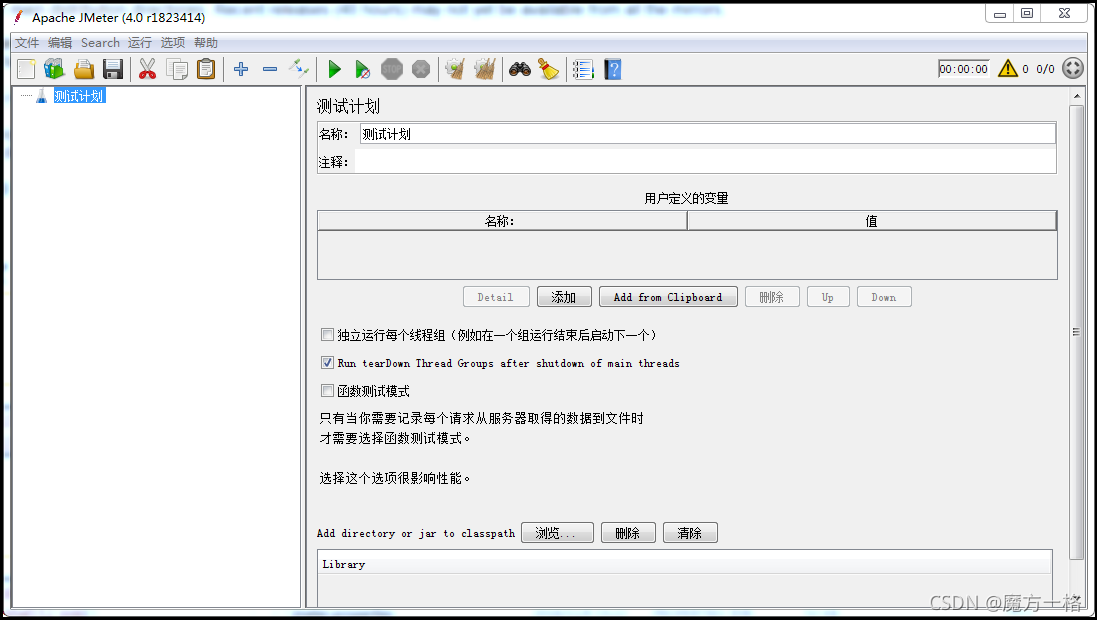Viewport: 1097px width, 621px height.
Task: Click the Down button
Action: (884, 297)
